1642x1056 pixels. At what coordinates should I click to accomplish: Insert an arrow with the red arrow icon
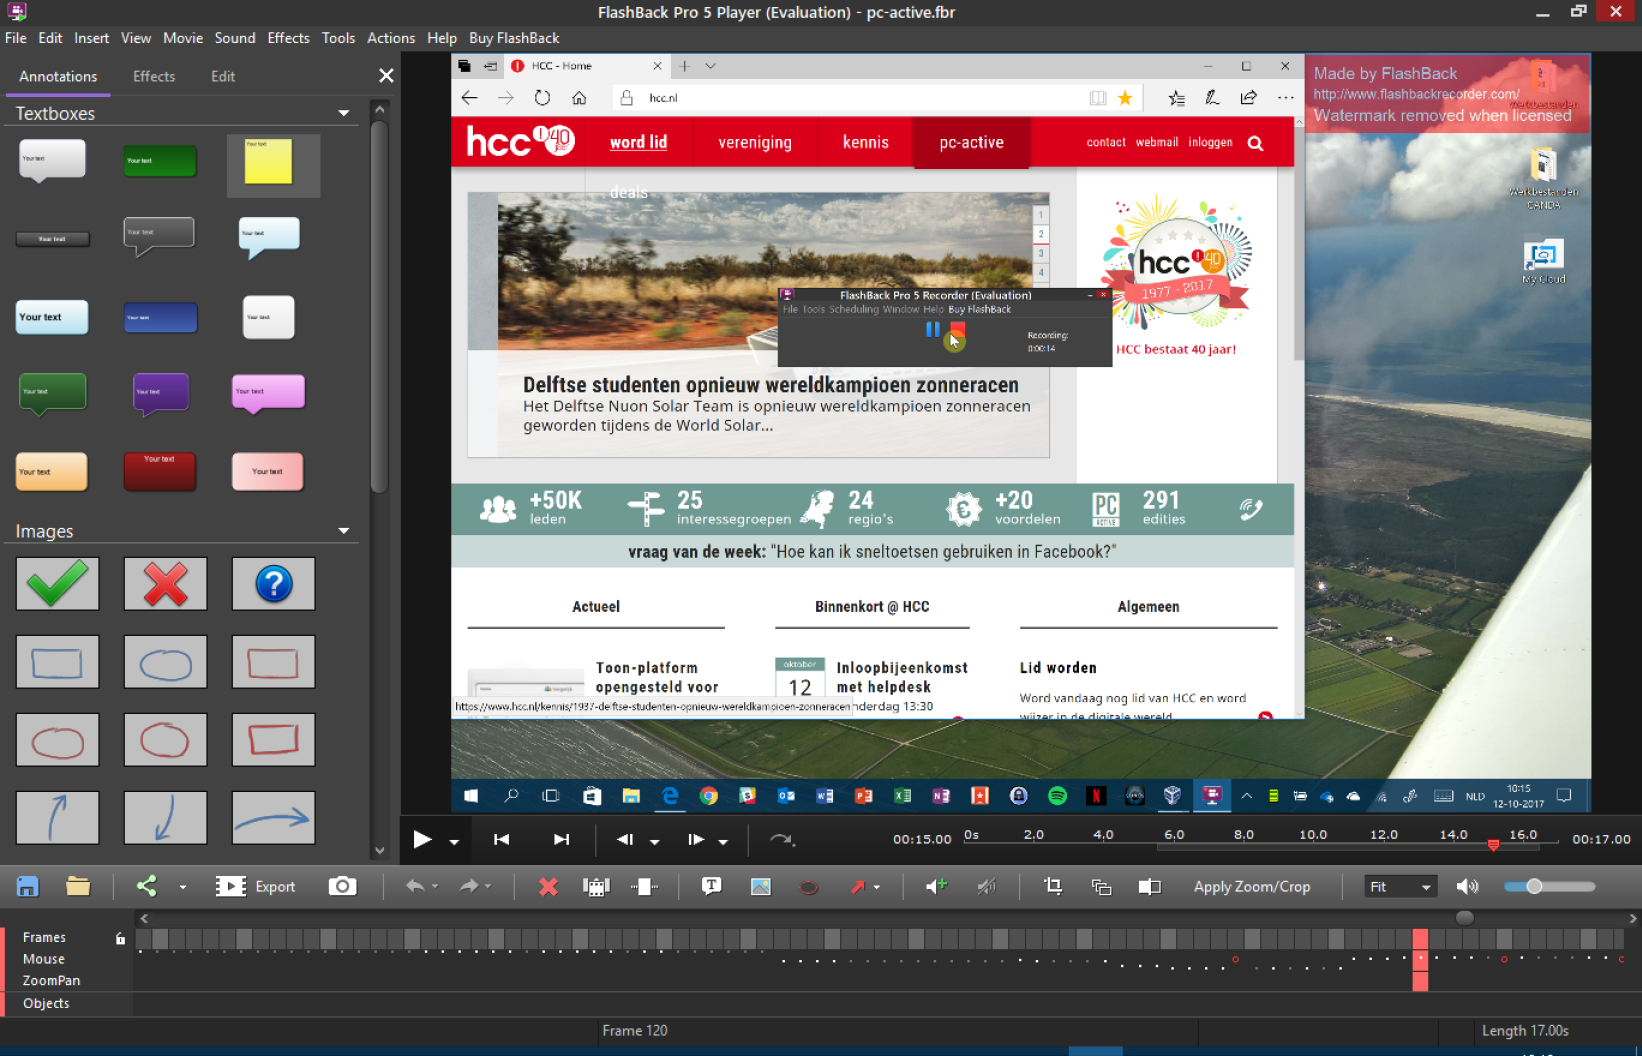(857, 886)
